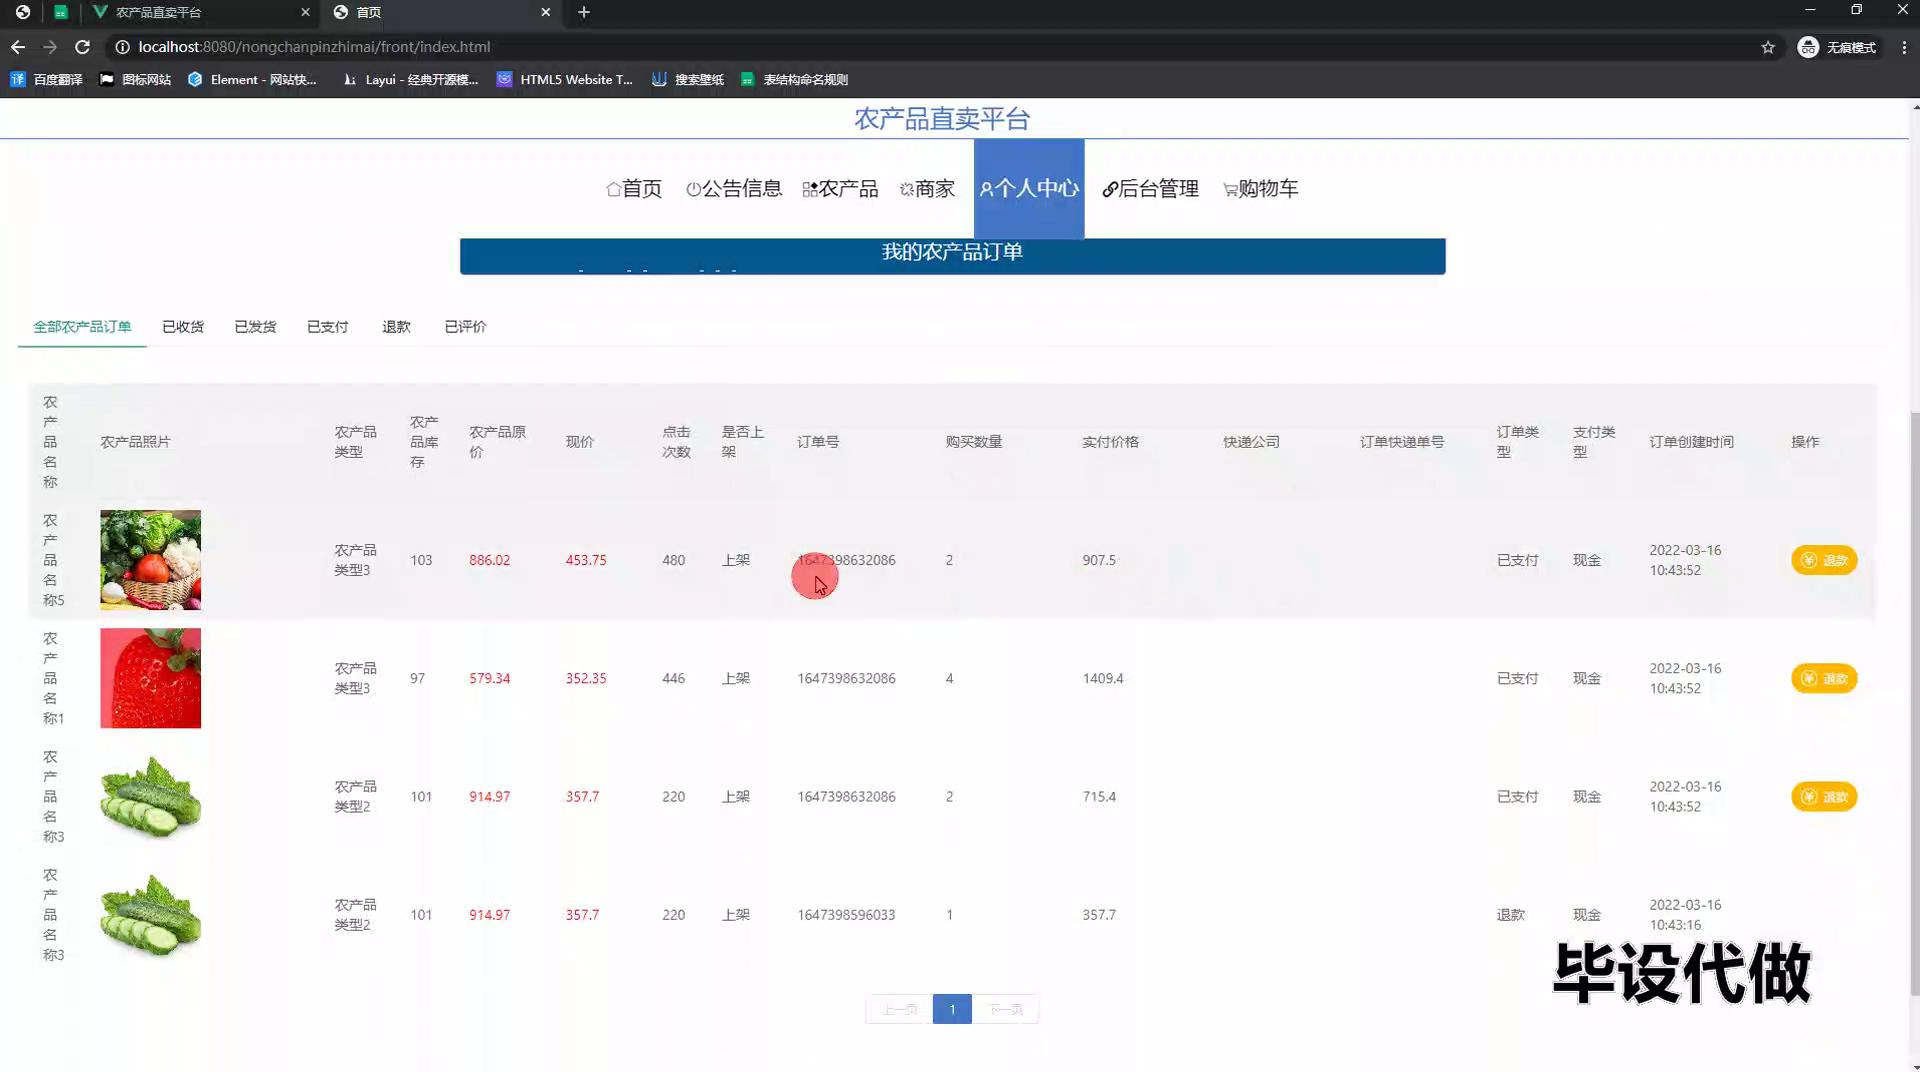Open the browser three-dot menu

[1904, 47]
